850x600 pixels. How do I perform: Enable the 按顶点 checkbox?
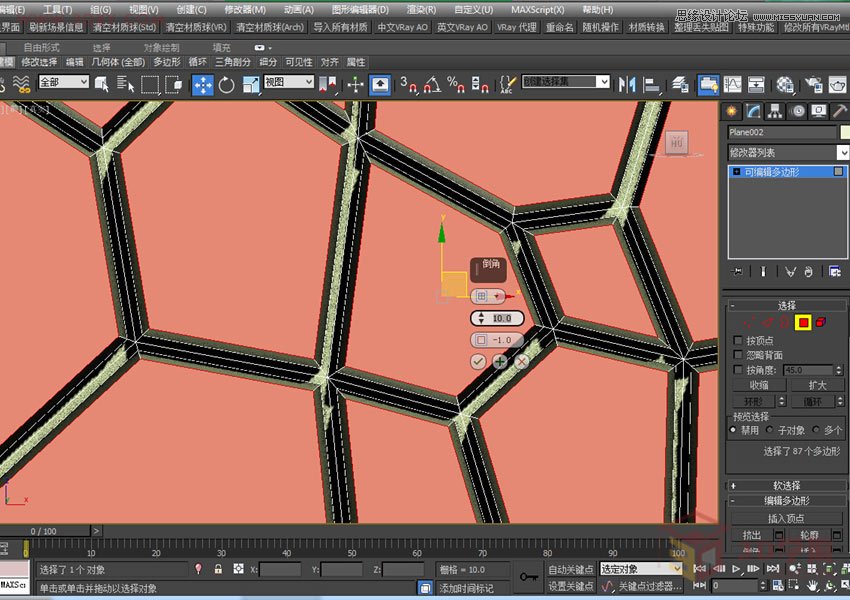click(738, 340)
